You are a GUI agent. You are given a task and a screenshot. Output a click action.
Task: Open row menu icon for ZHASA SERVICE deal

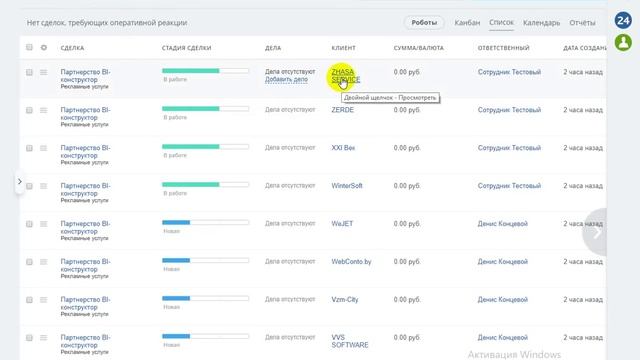tap(44, 72)
